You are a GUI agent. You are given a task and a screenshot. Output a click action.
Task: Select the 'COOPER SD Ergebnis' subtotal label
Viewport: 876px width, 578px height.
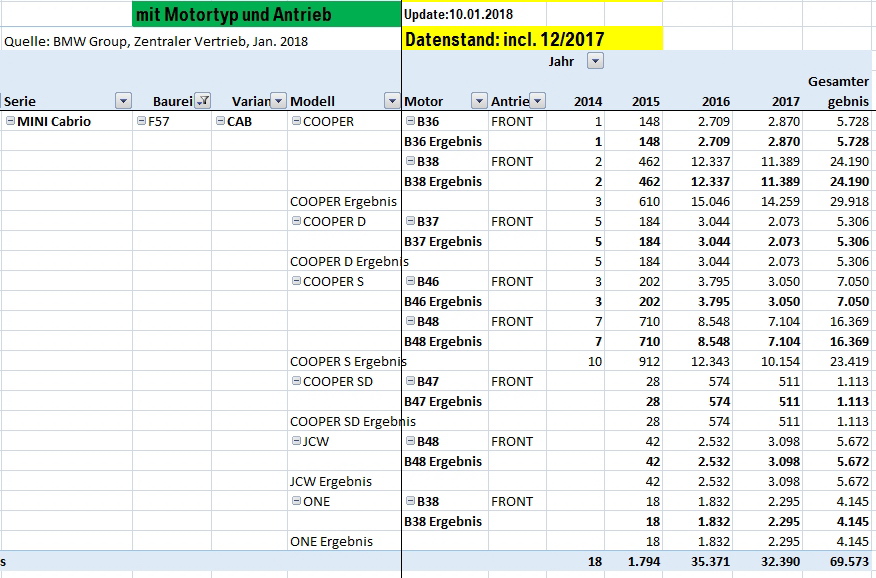pos(353,421)
